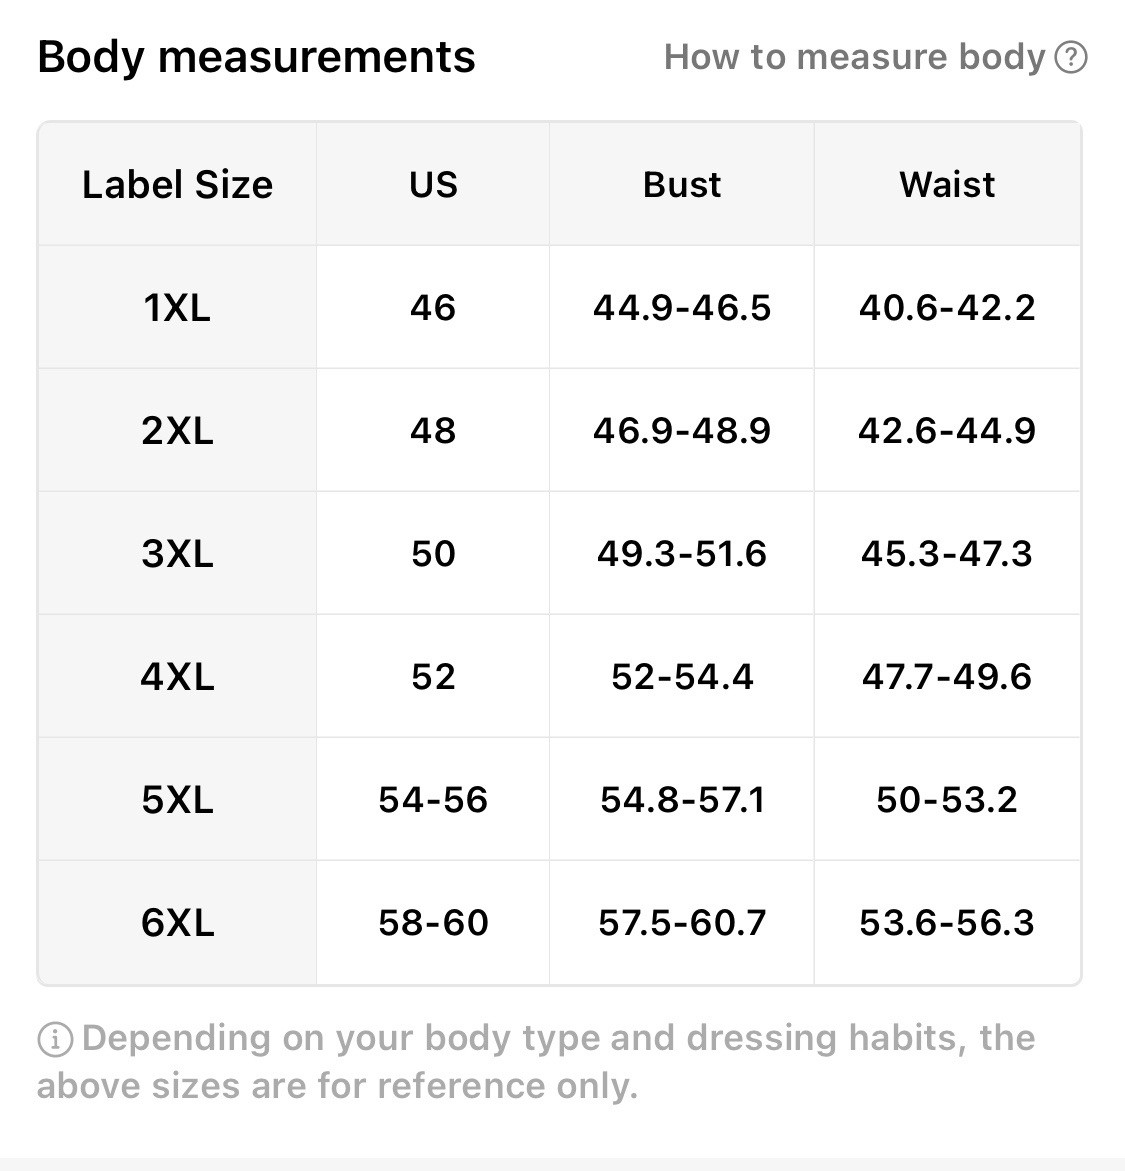Click the info icon beside the disclaimer
Viewport: 1125px width, 1171px height.
coord(54,1040)
